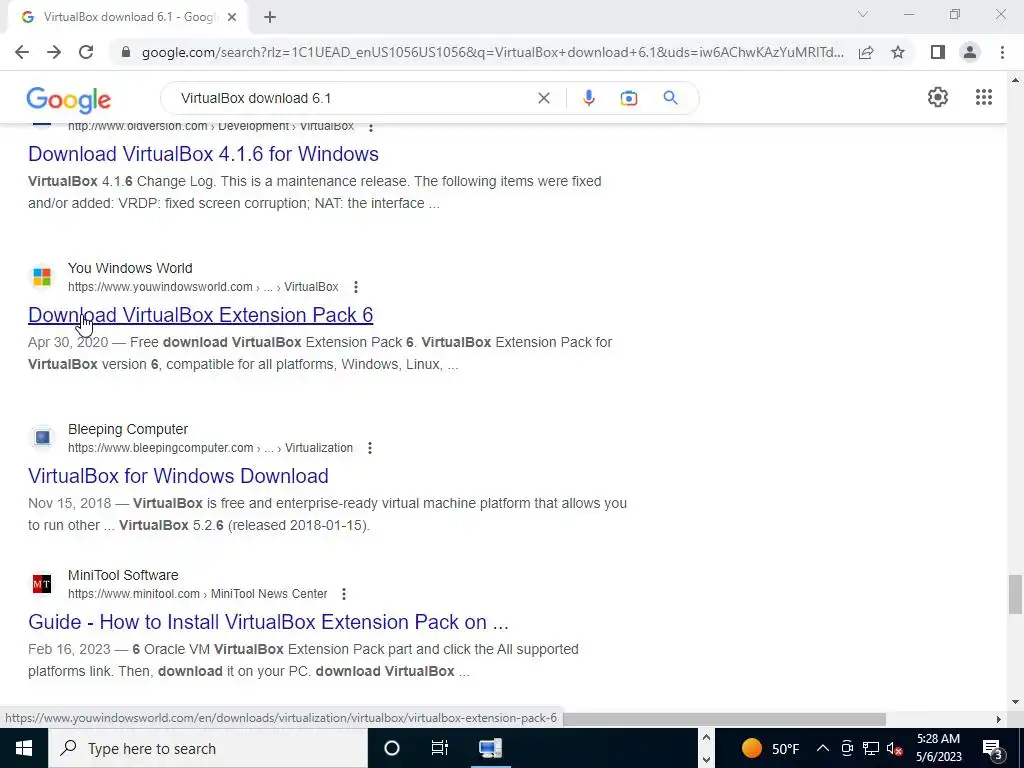Open network status tray icon

coord(871,748)
